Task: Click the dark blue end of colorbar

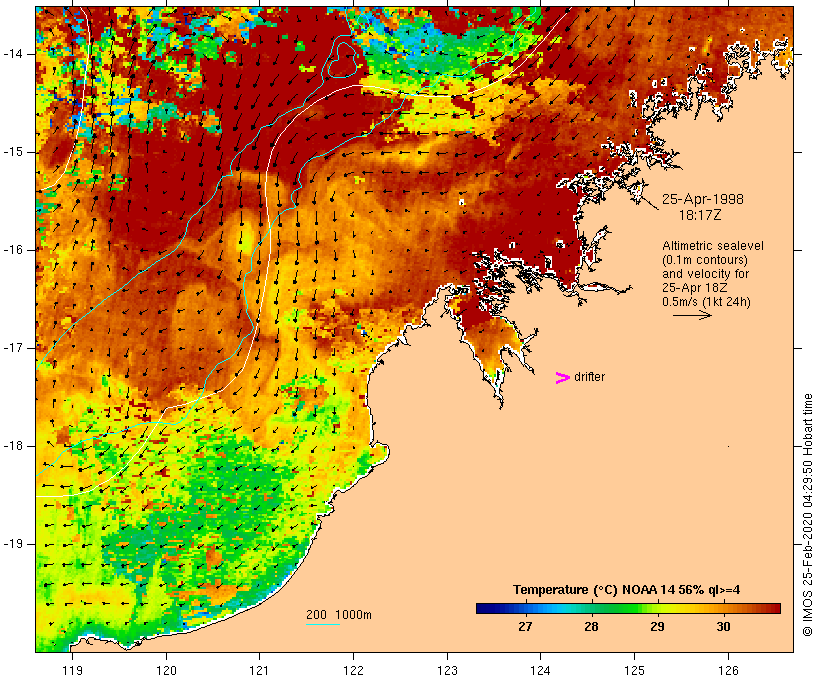Action: pyautogui.click(x=484, y=608)
